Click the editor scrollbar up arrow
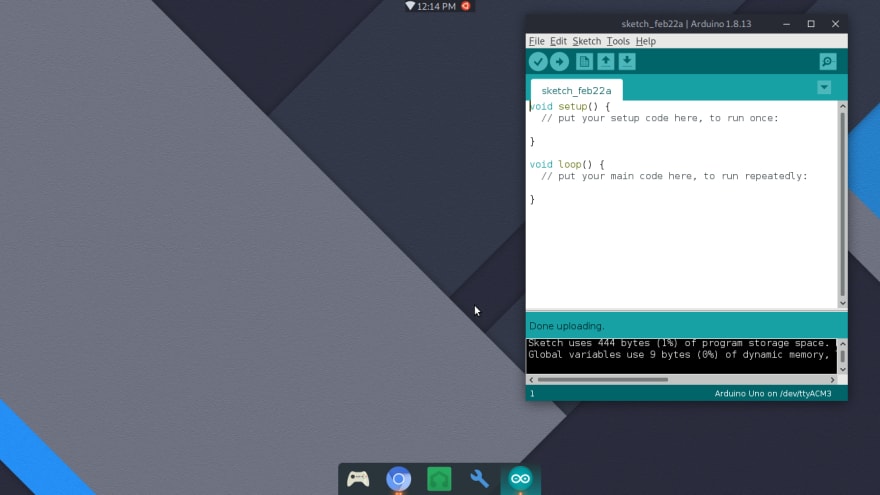880x495 pixels. [x=842, y=106]
